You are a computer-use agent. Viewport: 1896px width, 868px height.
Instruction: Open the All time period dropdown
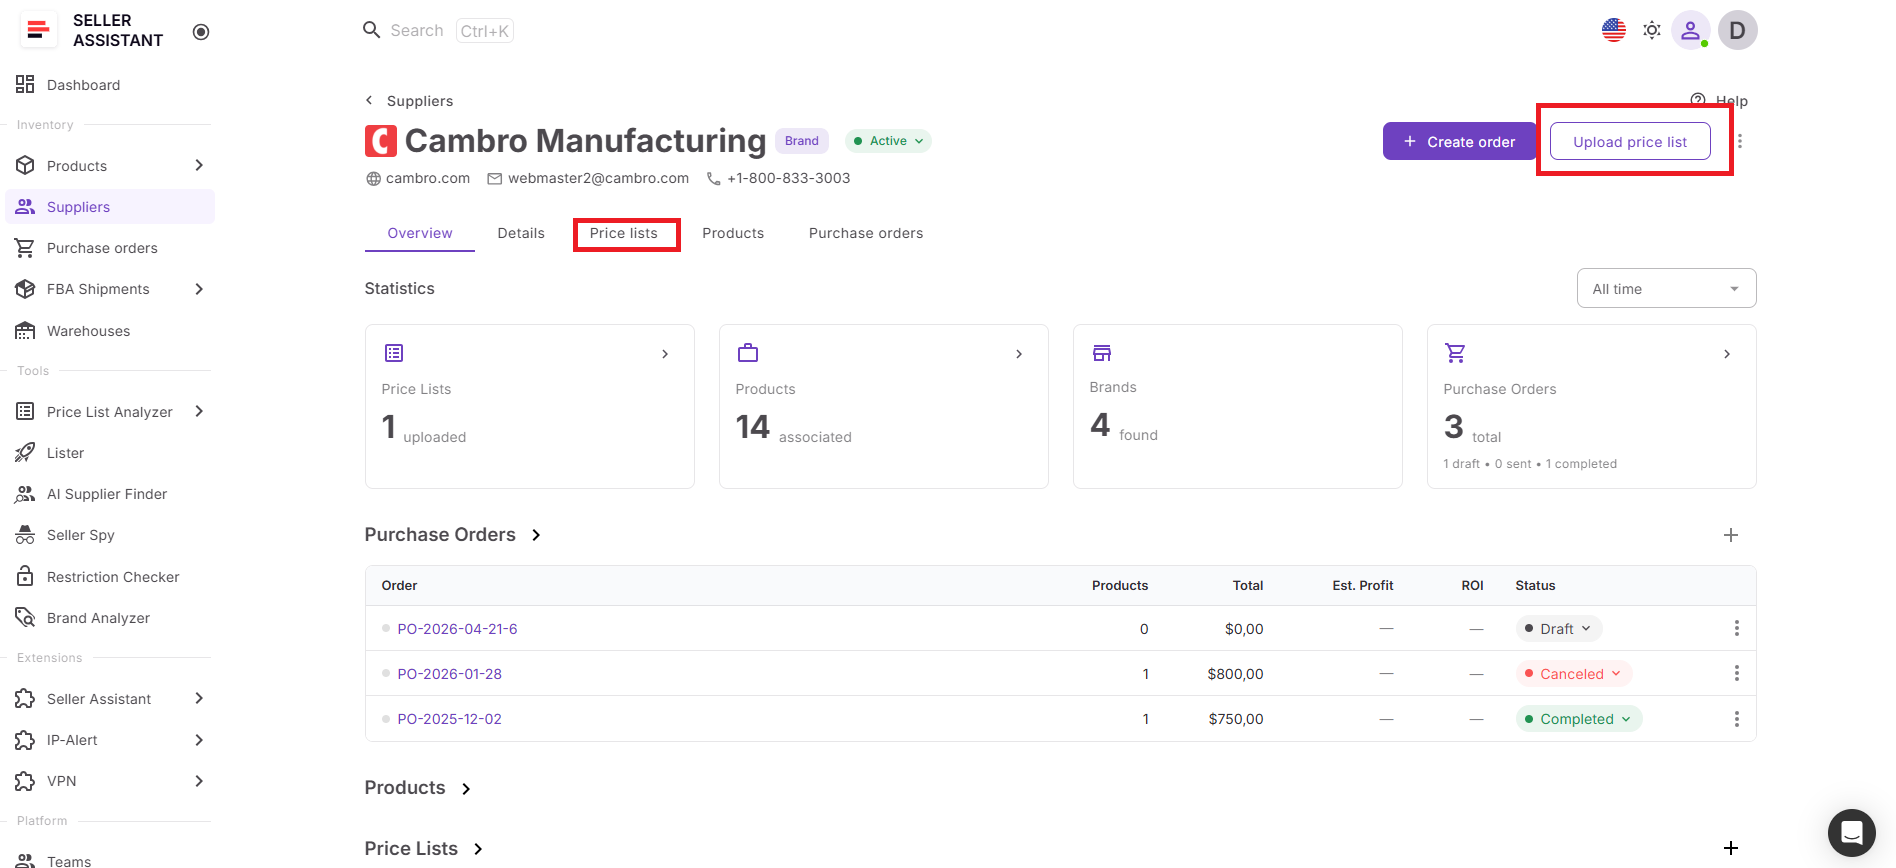point(1666,288)
